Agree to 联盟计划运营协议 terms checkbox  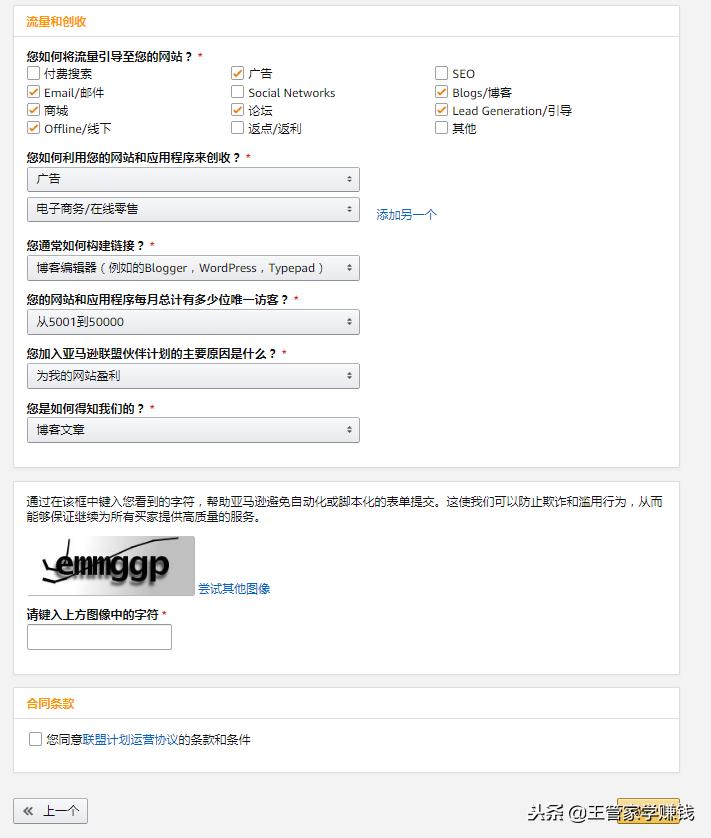(35, 739)
